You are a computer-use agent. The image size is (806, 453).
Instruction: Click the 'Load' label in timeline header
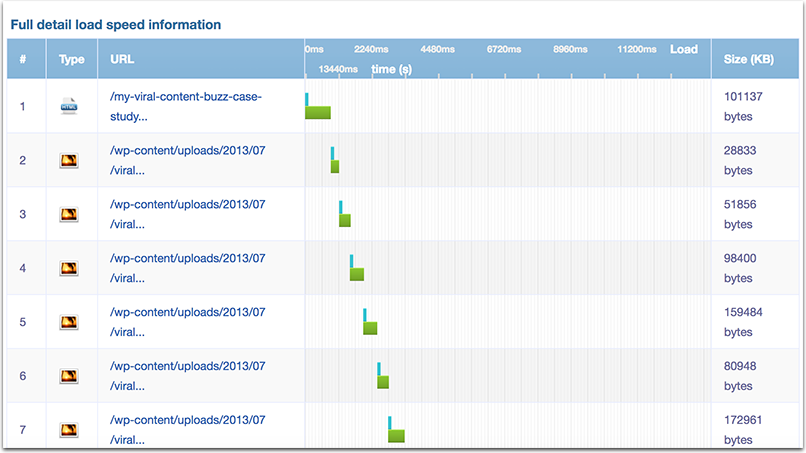(684, 49)
